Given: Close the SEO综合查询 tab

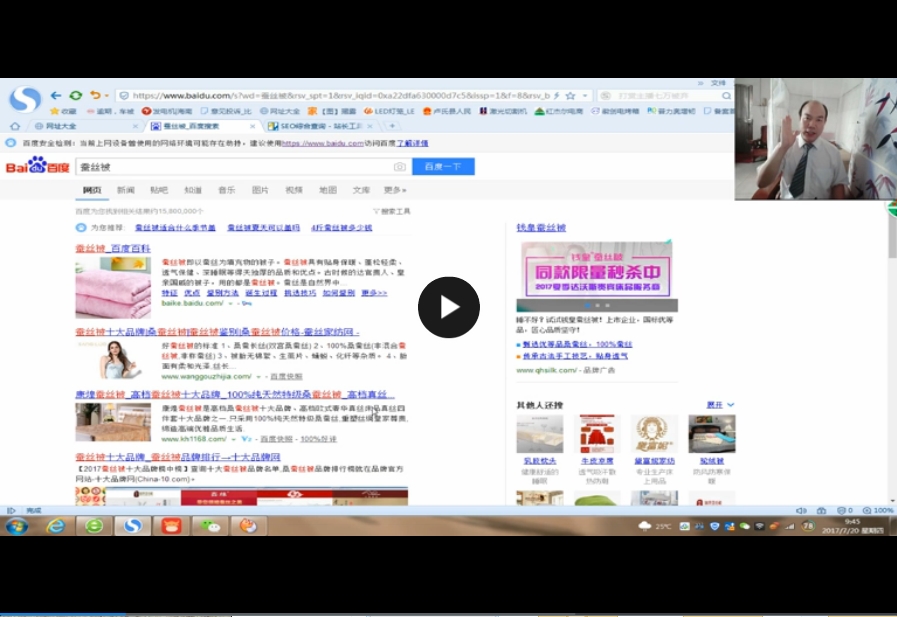Looking at the screenshot, I should coord(371,126).
